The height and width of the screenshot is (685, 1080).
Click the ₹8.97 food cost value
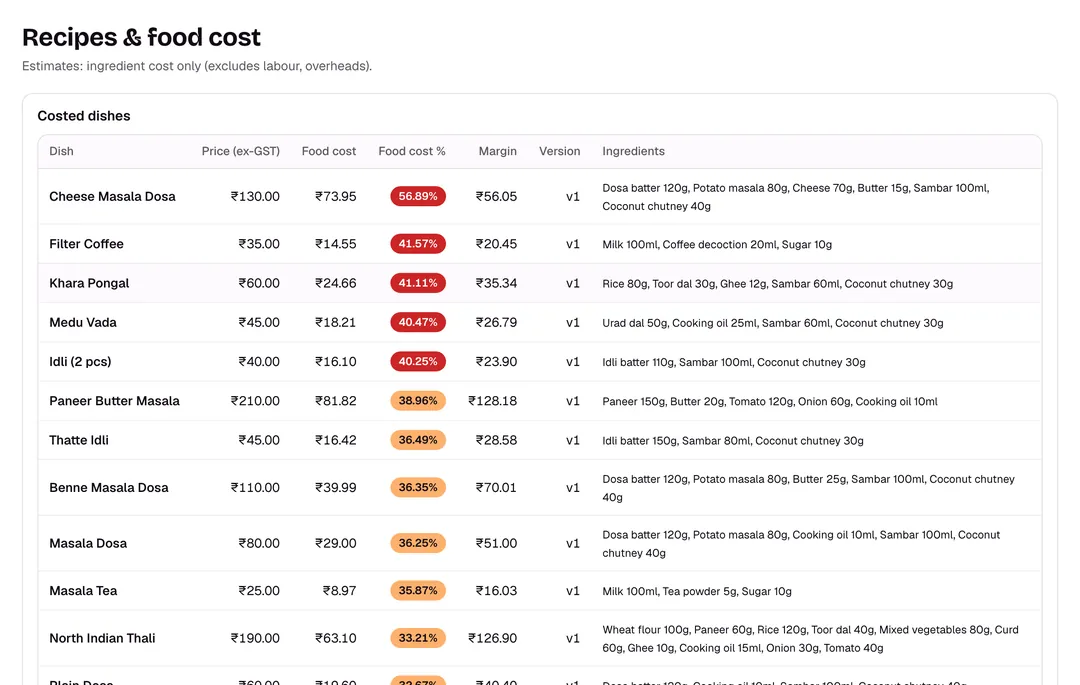coord(340,591)
